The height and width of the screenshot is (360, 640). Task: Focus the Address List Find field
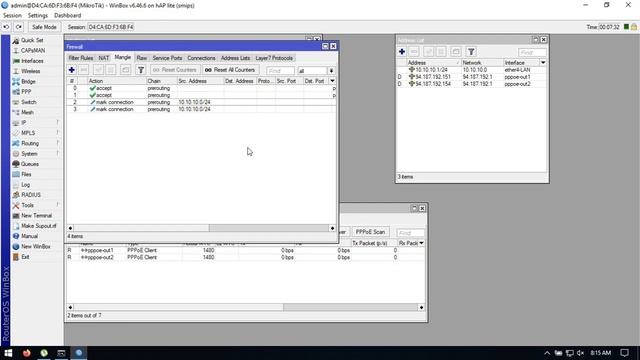[x=532, y=53]
